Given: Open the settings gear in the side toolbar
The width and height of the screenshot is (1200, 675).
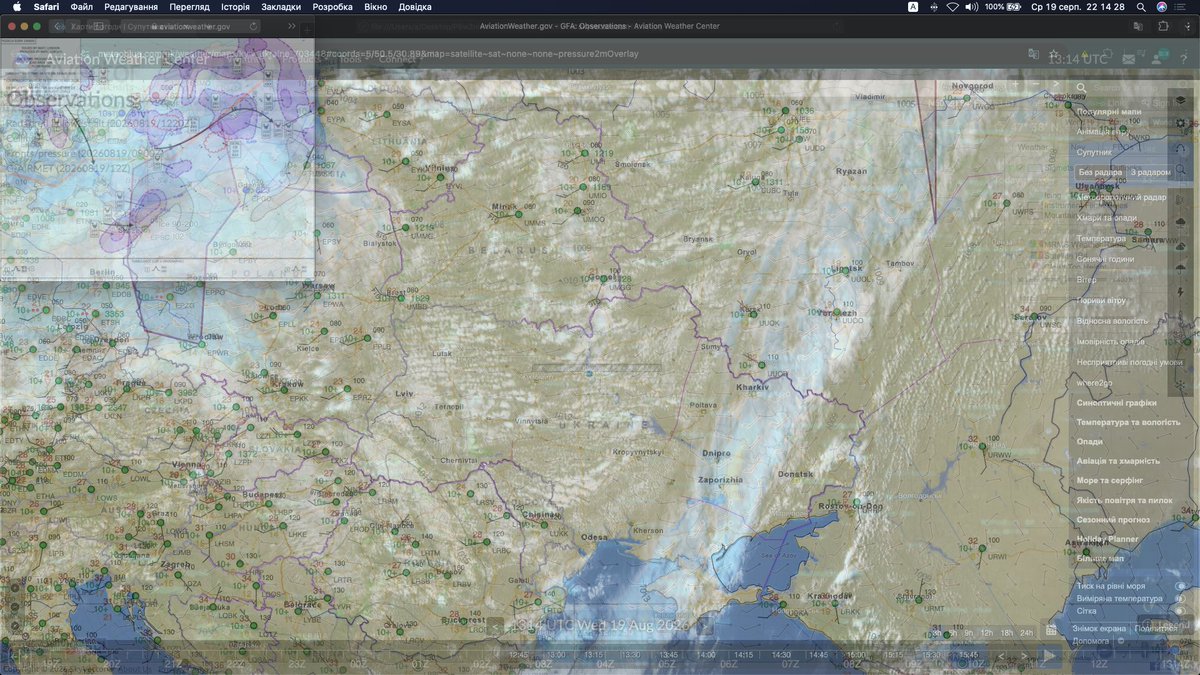Looking at the screenshot, I should (1181, 123).
